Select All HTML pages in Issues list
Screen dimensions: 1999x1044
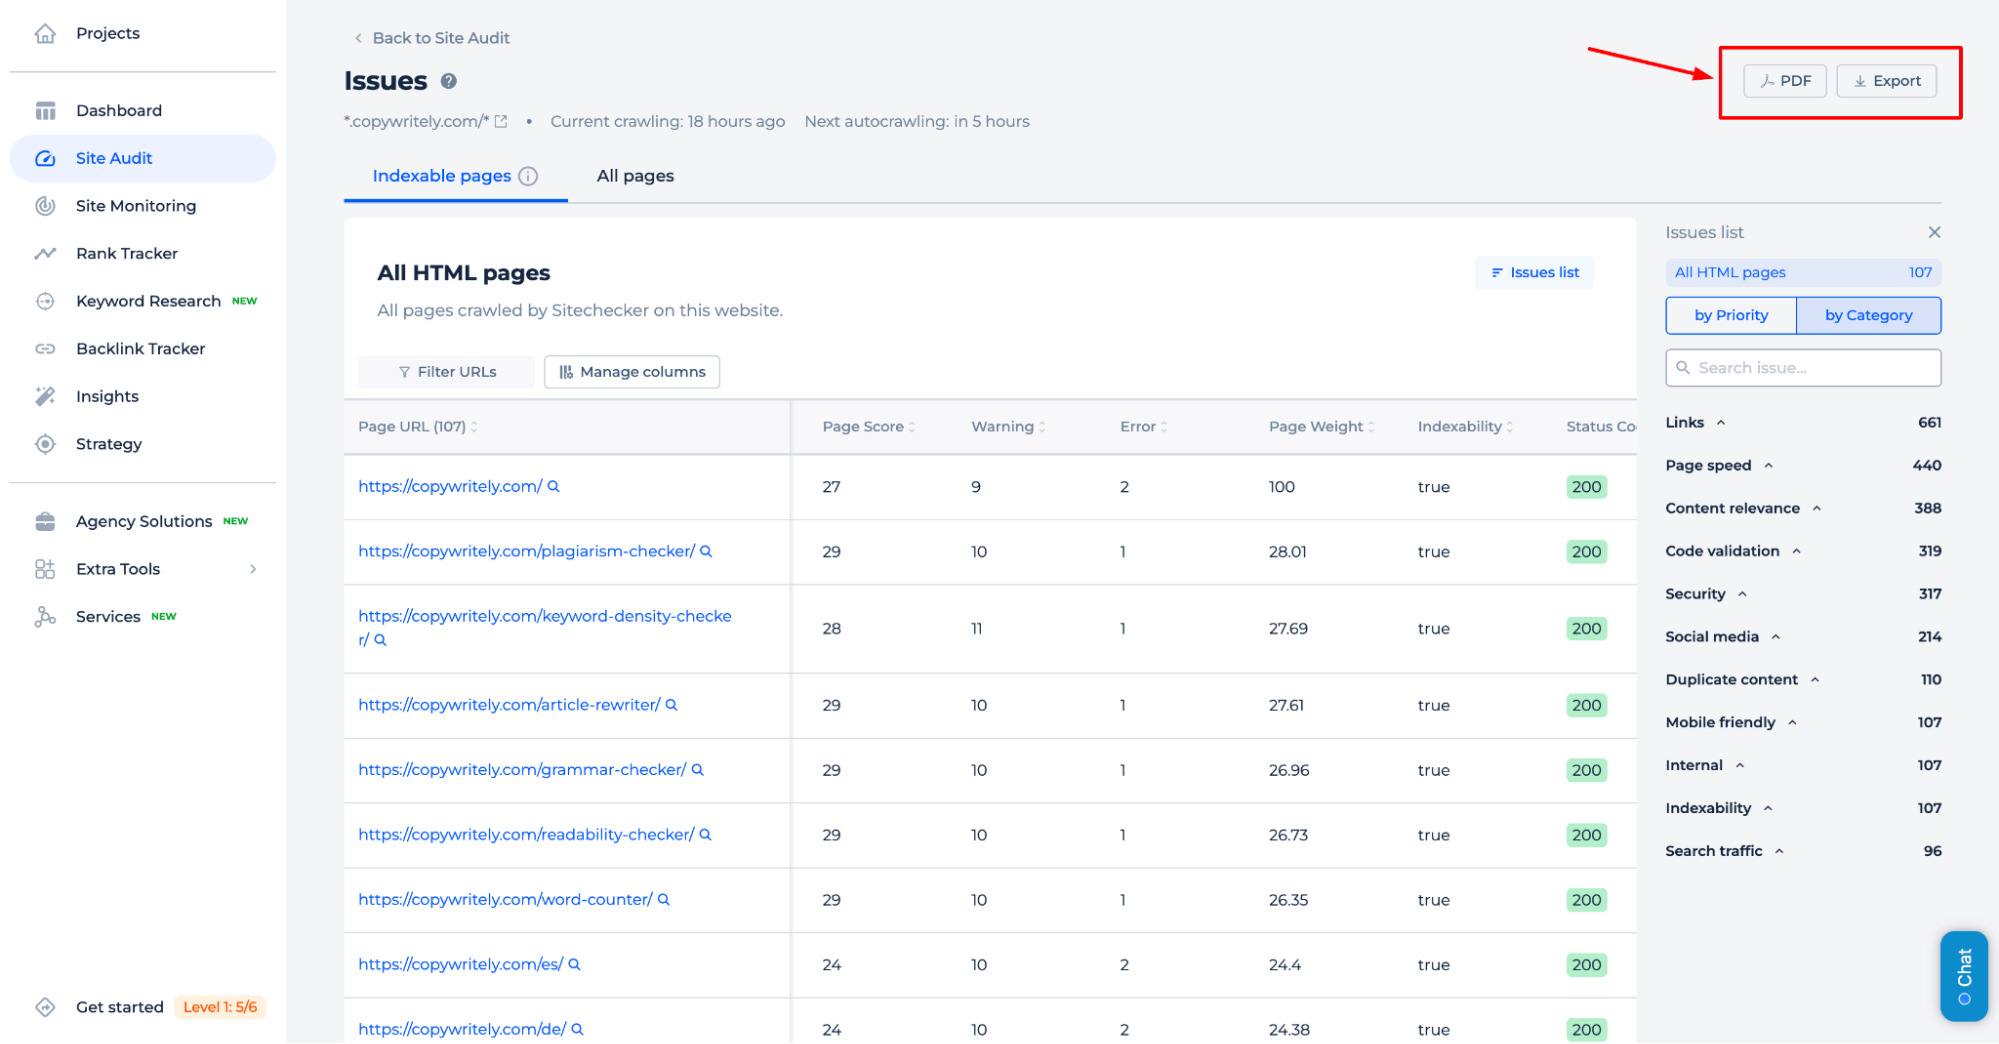[1803, 272]
